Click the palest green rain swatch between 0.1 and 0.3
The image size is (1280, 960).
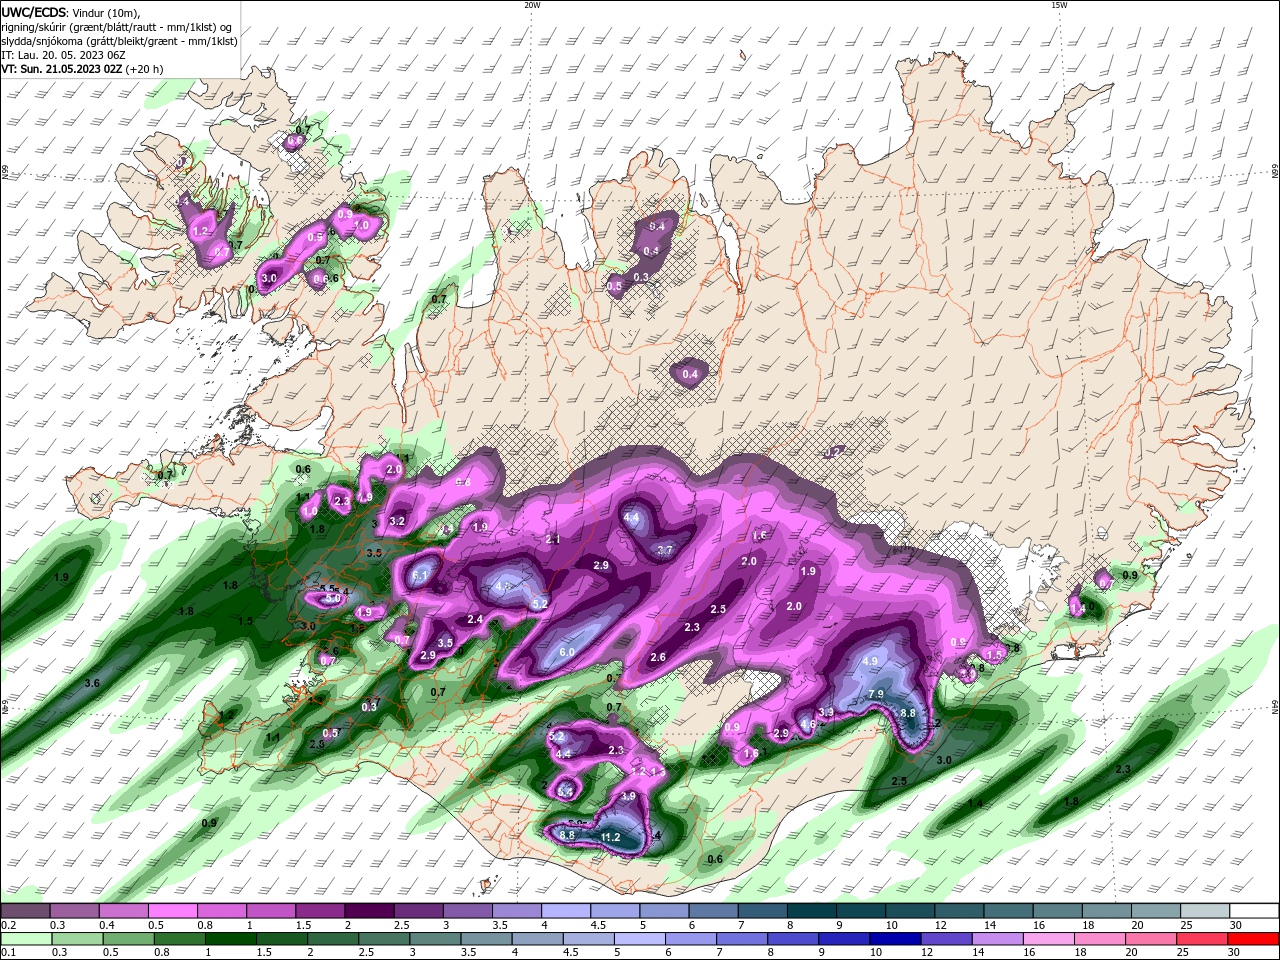point(25,939)
